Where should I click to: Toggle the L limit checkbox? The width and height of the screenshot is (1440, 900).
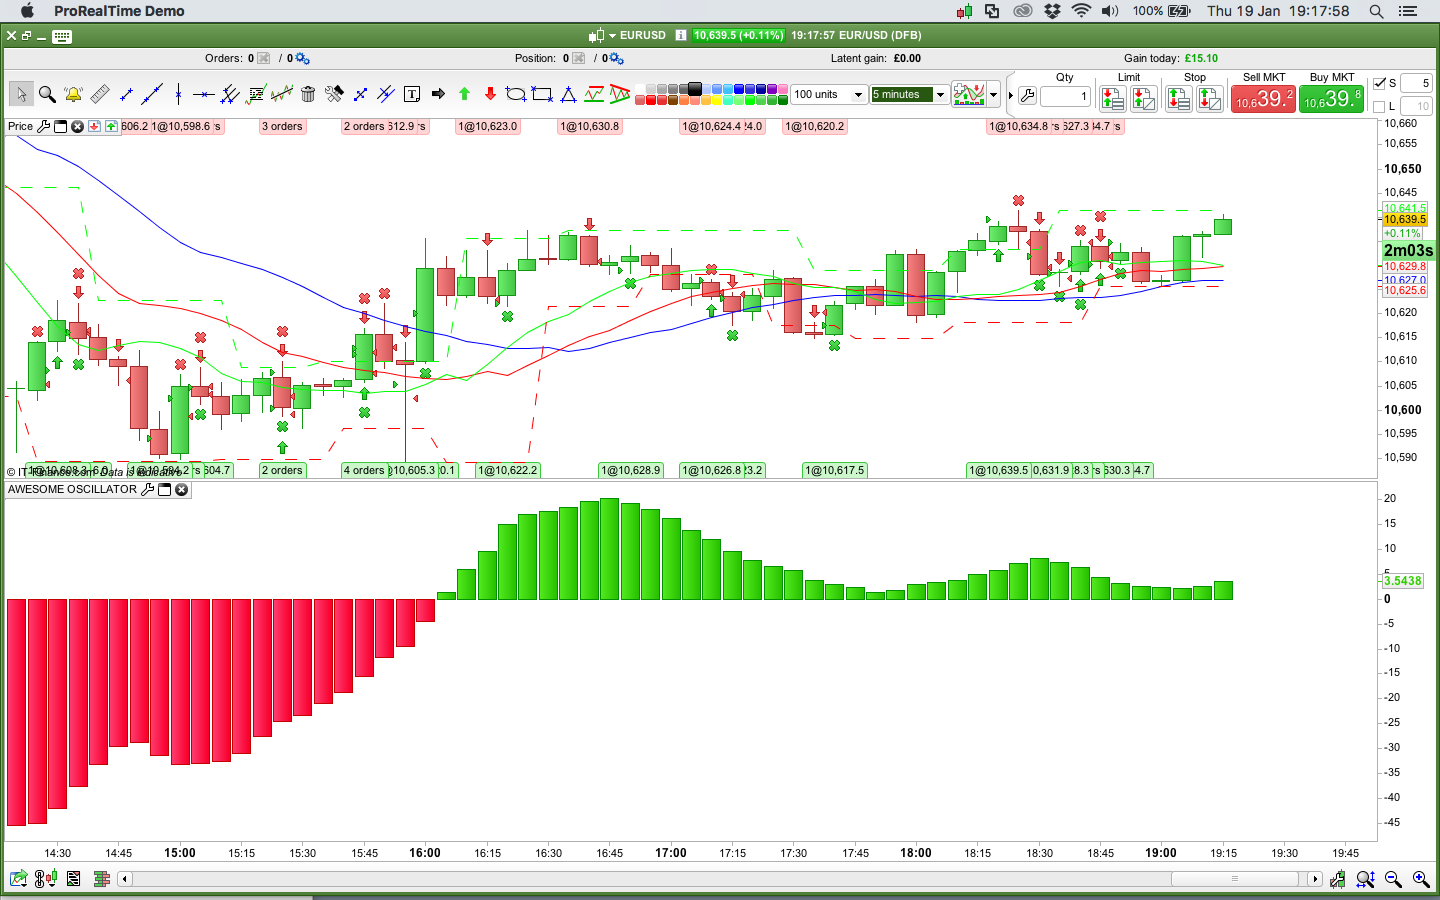tap(1380, 106)
